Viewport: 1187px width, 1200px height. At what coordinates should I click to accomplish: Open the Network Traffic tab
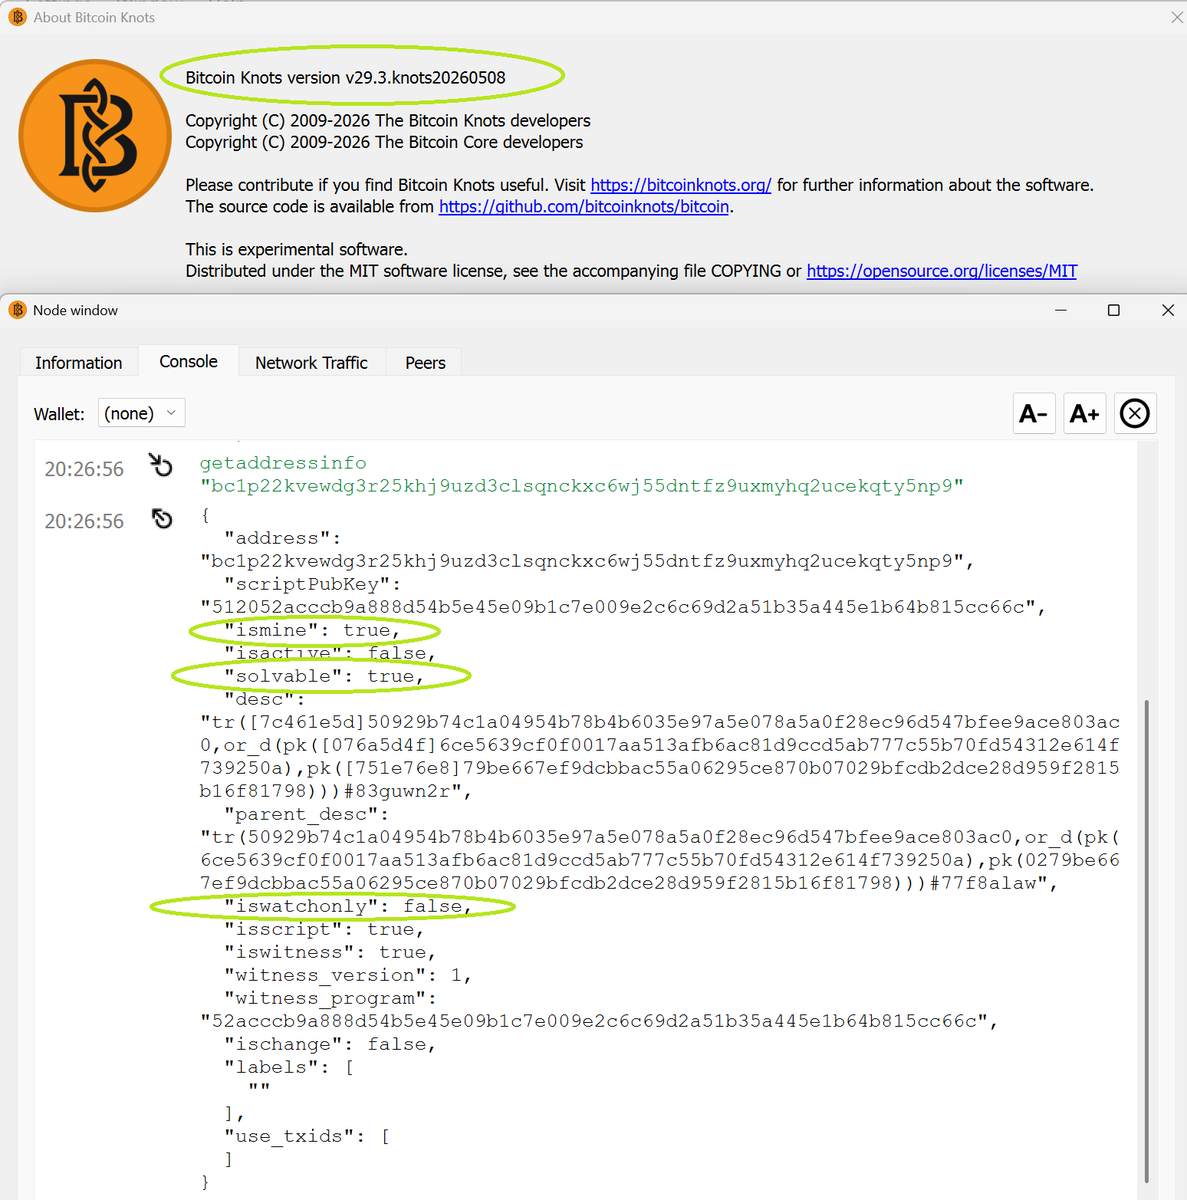pyautogui.click(x=311, y=362)
